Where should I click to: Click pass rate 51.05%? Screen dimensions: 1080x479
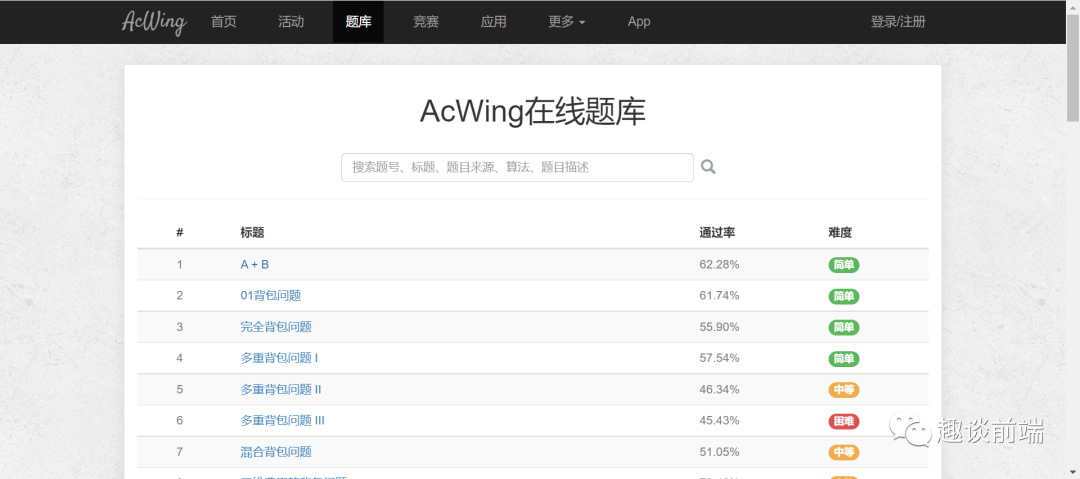tap(719, 452)
